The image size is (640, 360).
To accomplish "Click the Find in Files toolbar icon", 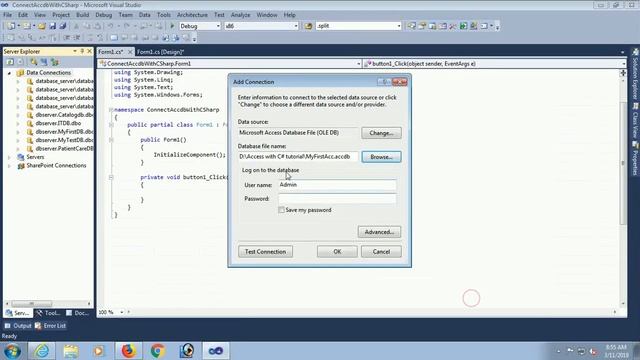I will (308, 26).
